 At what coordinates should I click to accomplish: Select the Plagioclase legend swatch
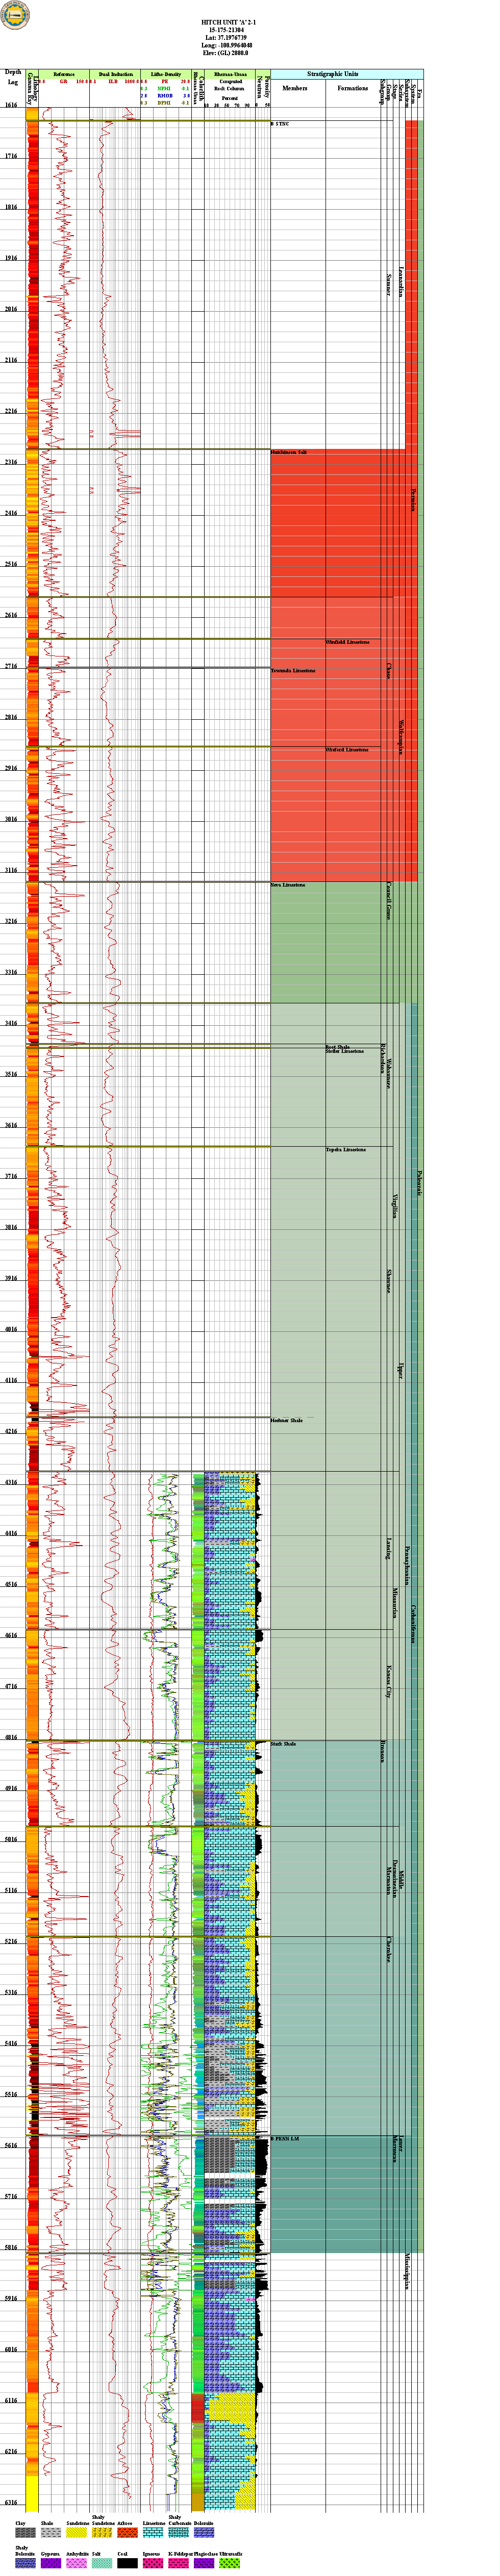(205, 2563)
